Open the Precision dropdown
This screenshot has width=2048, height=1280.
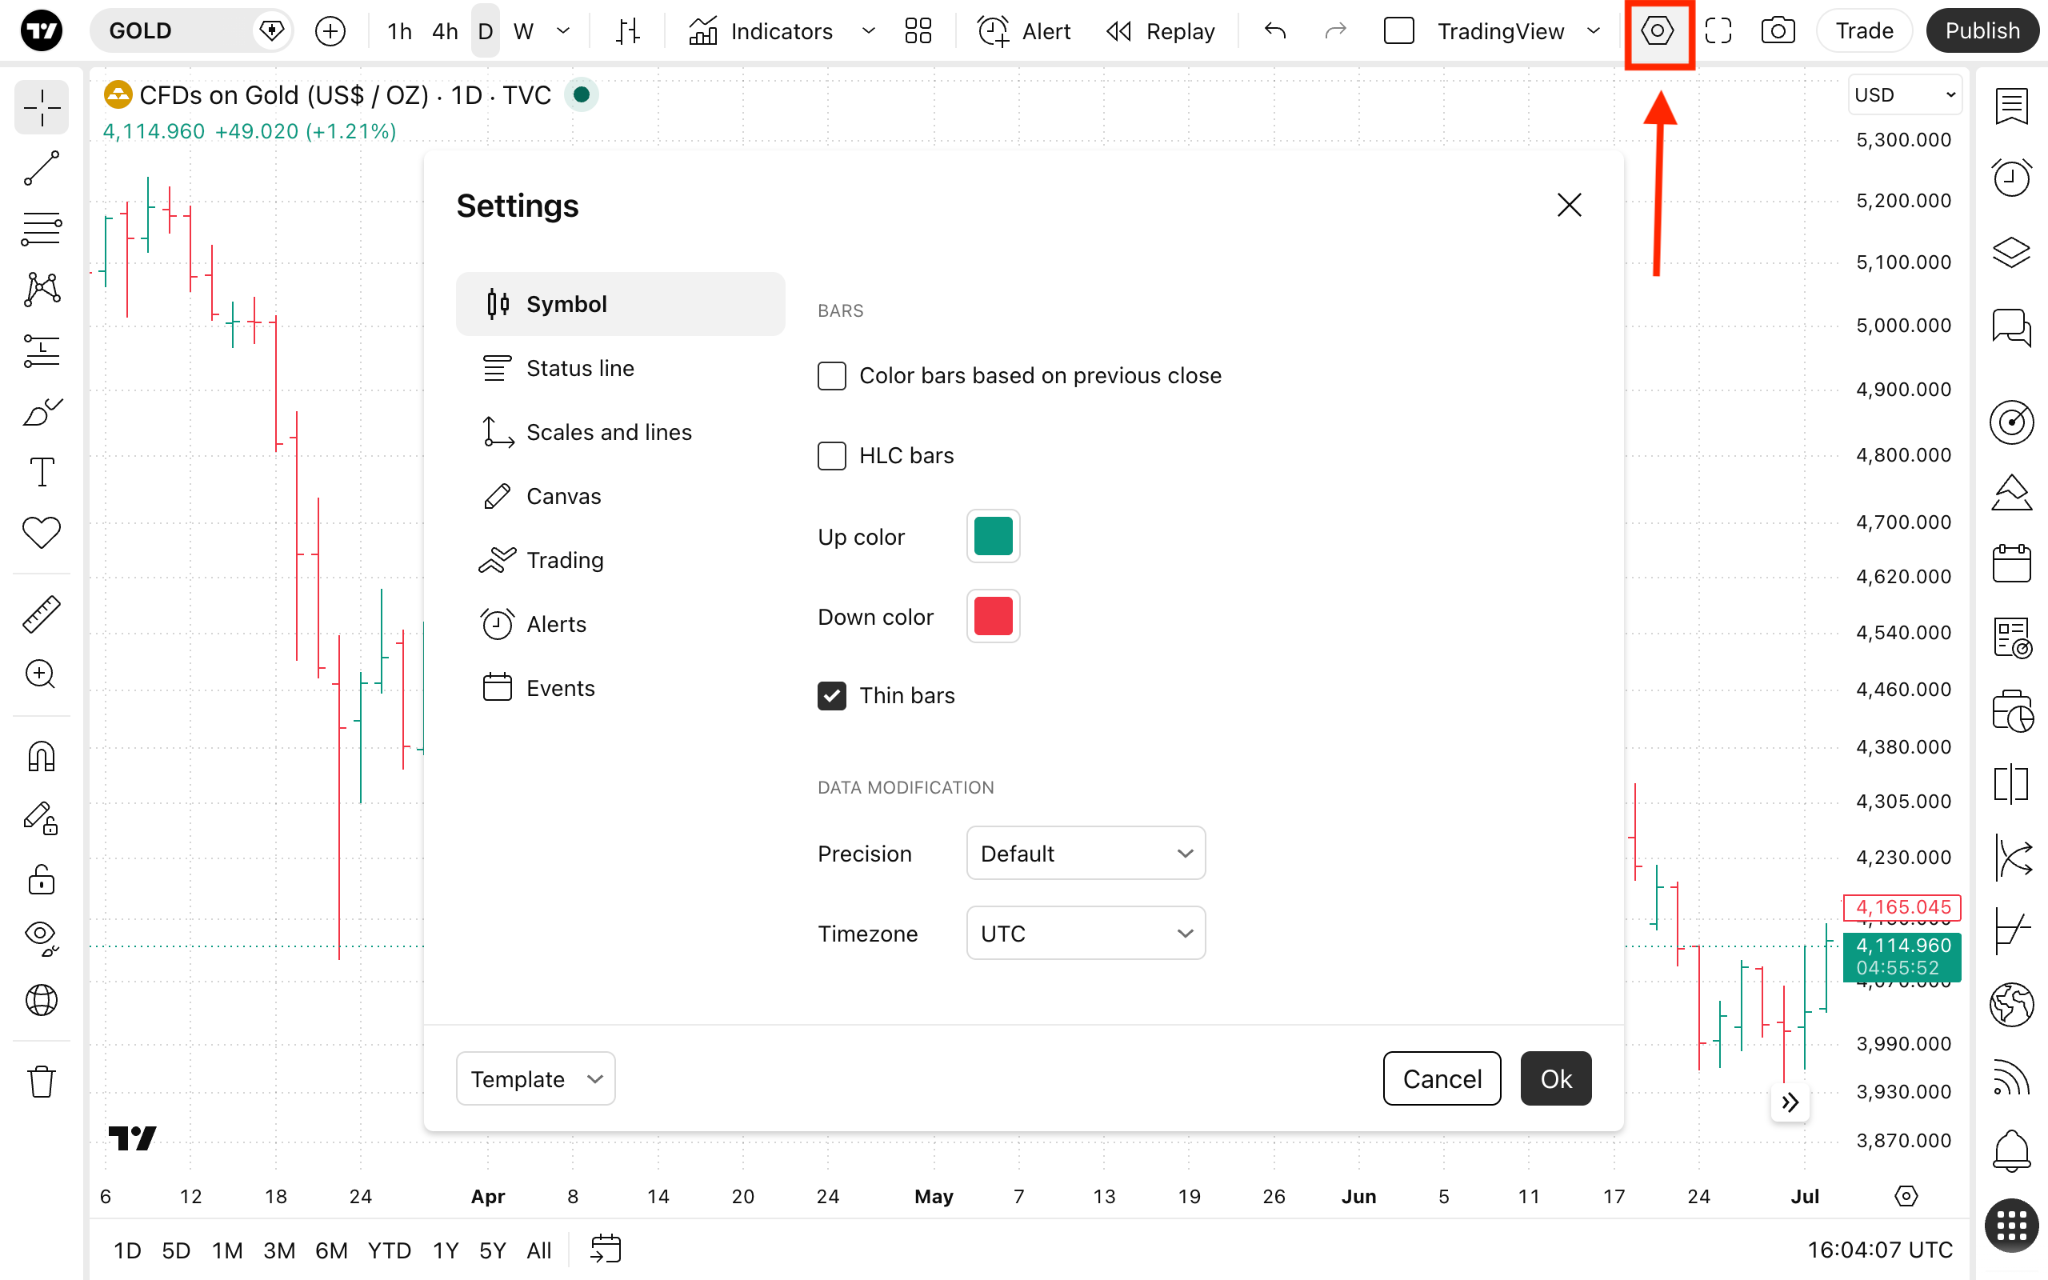point(1086,853)
